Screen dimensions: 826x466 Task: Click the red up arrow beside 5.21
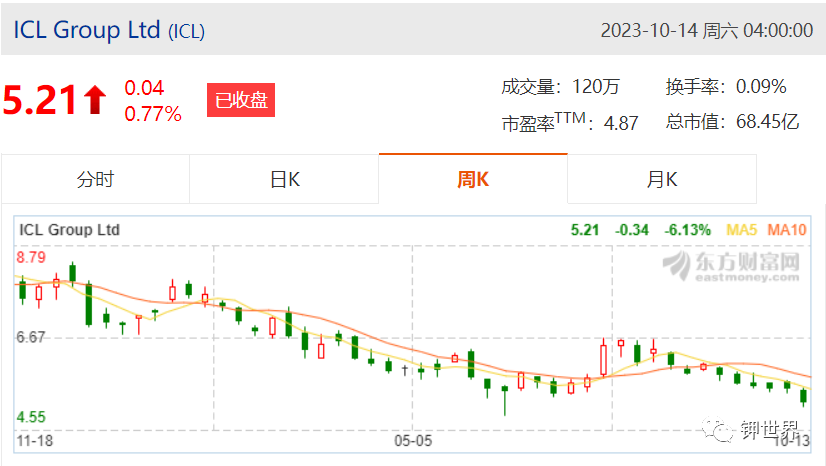click(x=95, y=100)
